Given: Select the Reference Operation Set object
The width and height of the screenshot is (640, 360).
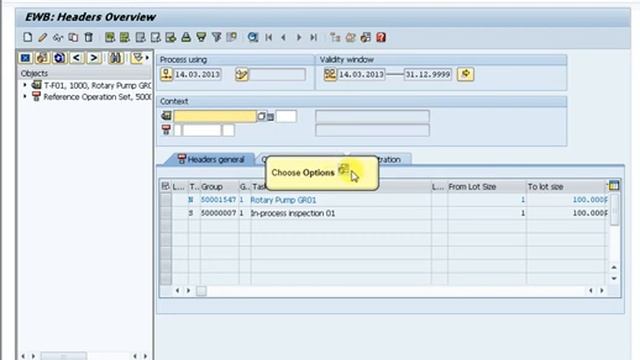Looking at the screenshot, I should 97,97.
